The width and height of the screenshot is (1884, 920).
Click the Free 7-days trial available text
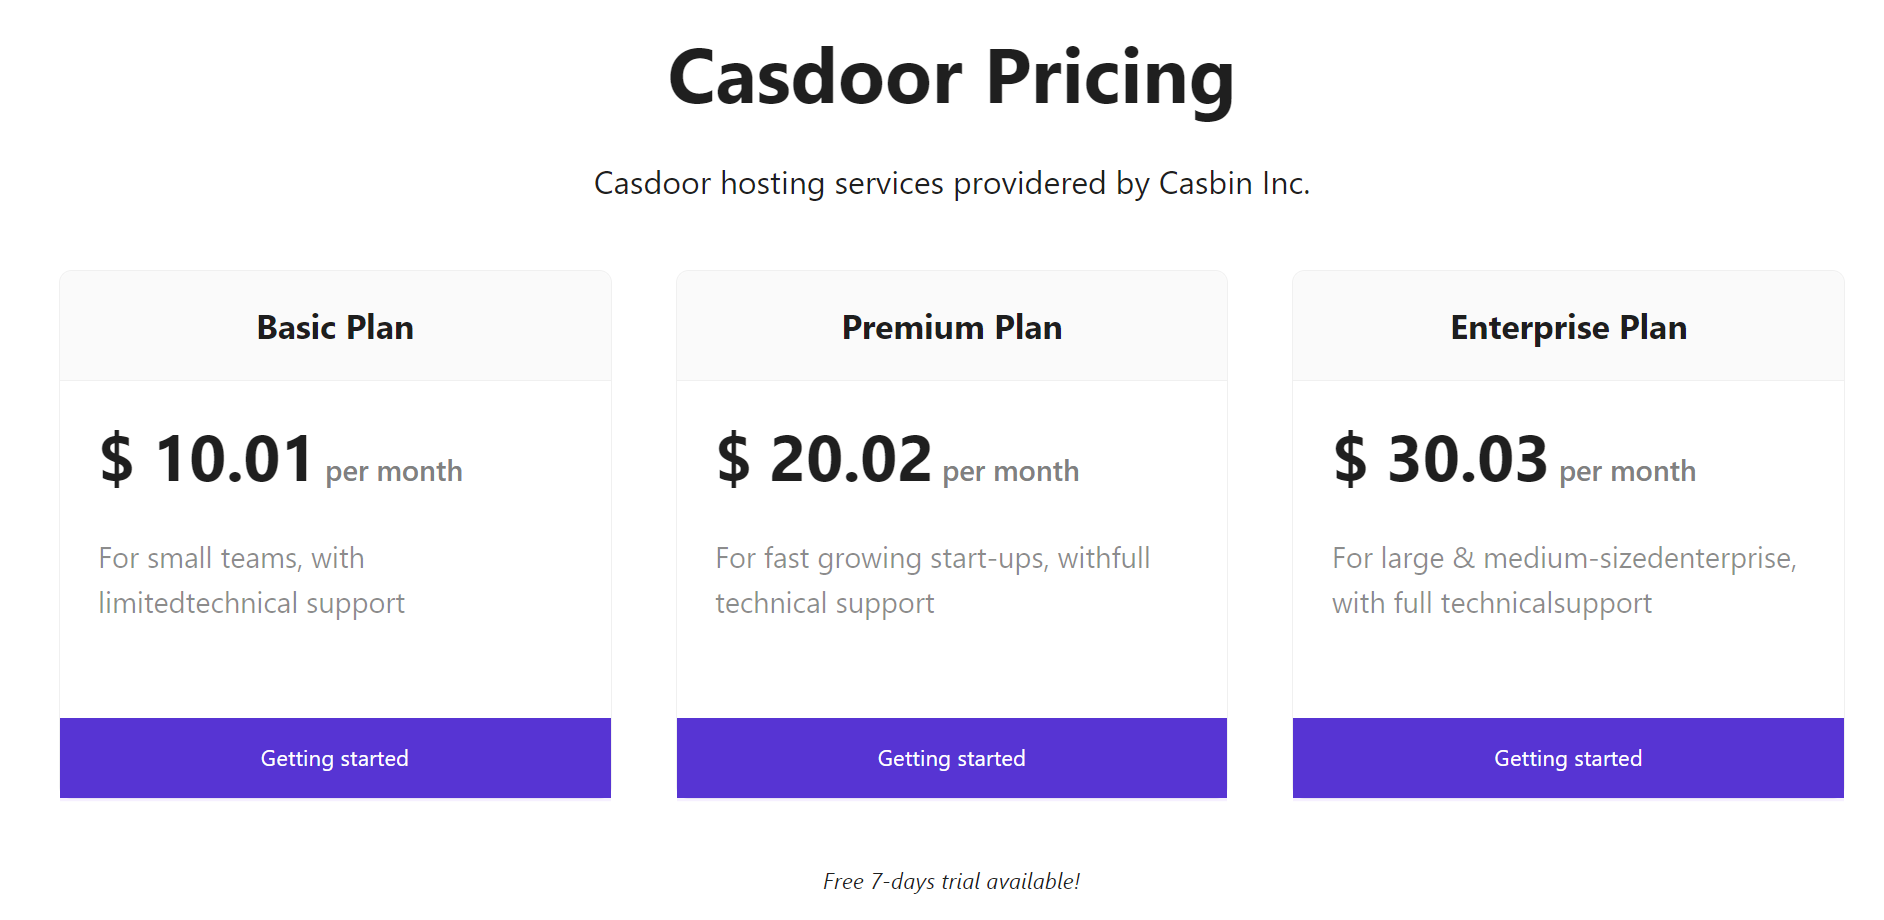pos(951,881)
